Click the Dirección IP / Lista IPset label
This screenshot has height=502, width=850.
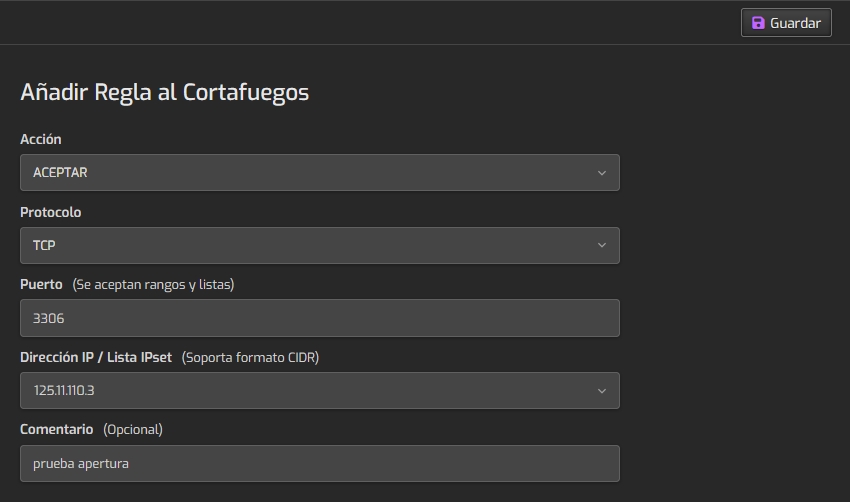(96, 357)
